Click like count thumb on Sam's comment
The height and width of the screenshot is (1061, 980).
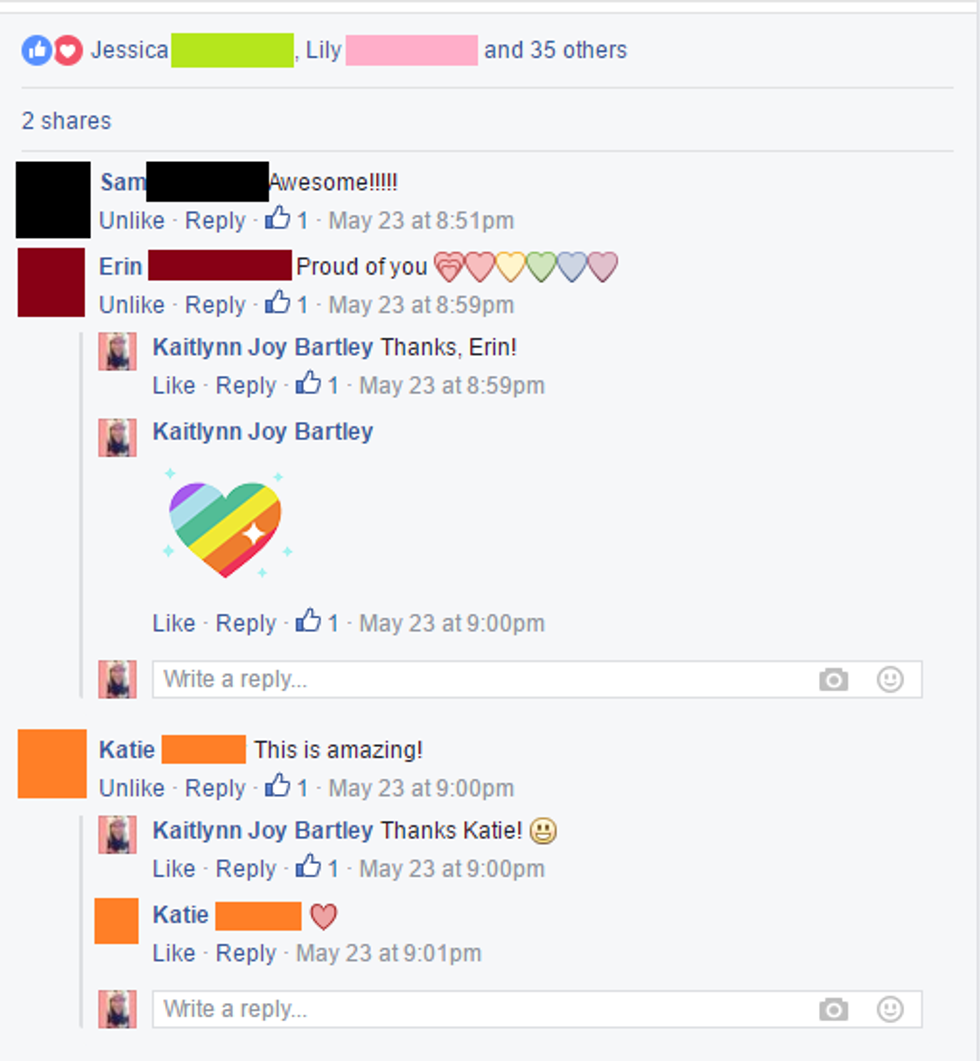277,219
